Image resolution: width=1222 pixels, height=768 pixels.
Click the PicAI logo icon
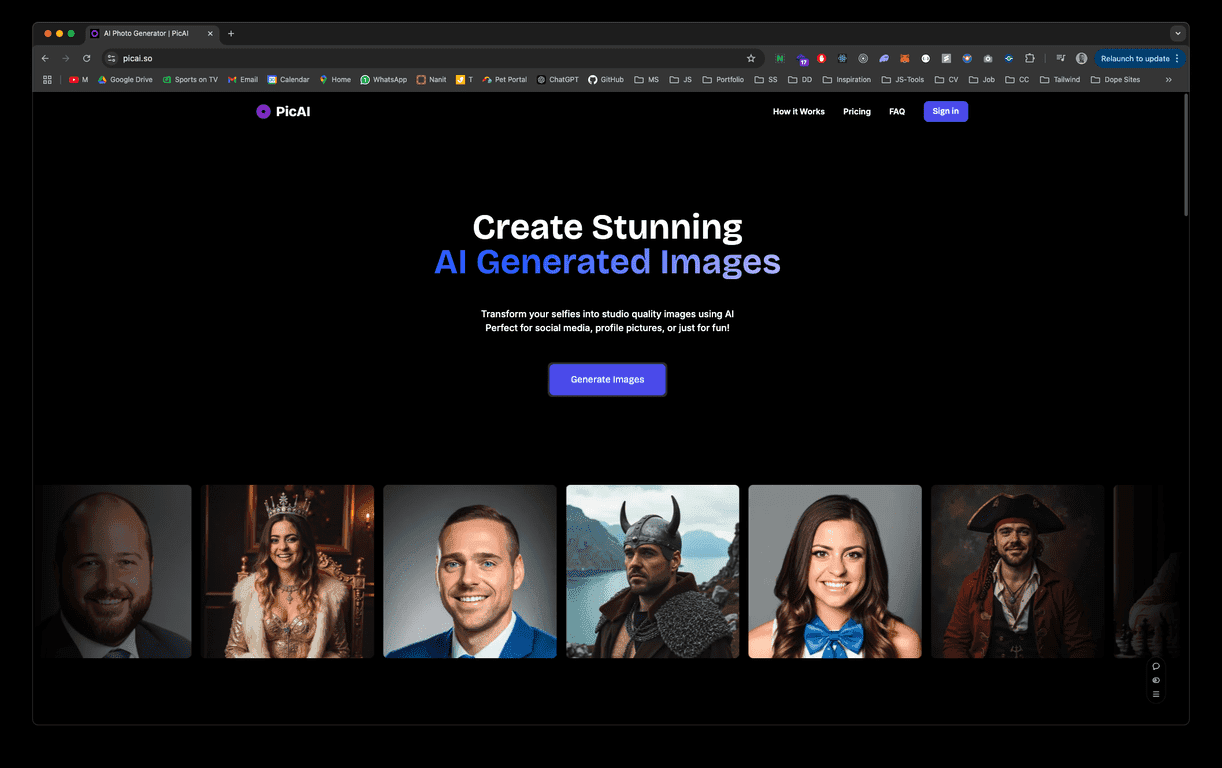click(x=263, y=111)
